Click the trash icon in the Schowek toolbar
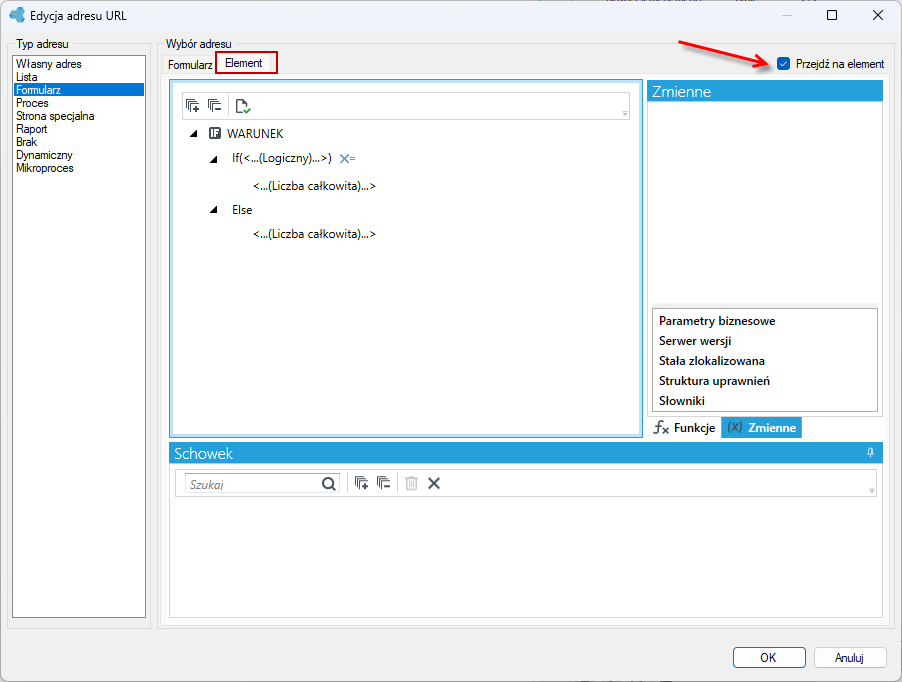This screenshot has width=902, height=682. [411, 483]
